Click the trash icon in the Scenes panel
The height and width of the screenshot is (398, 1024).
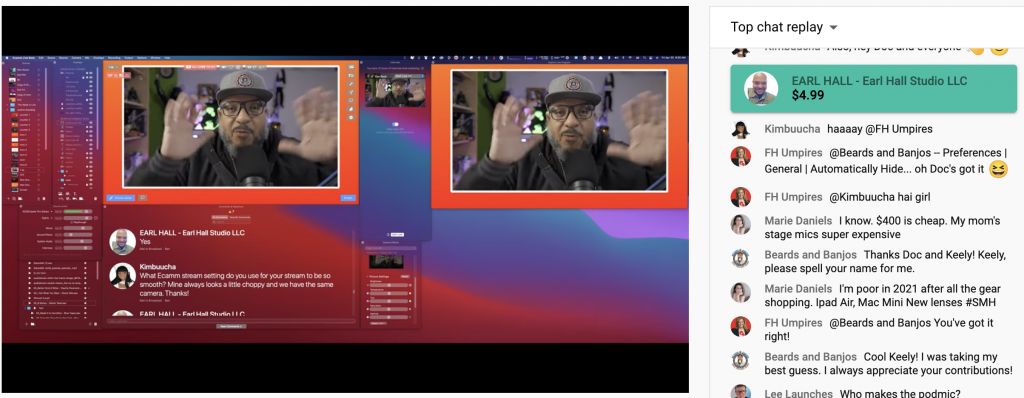(x=44, y=199)
